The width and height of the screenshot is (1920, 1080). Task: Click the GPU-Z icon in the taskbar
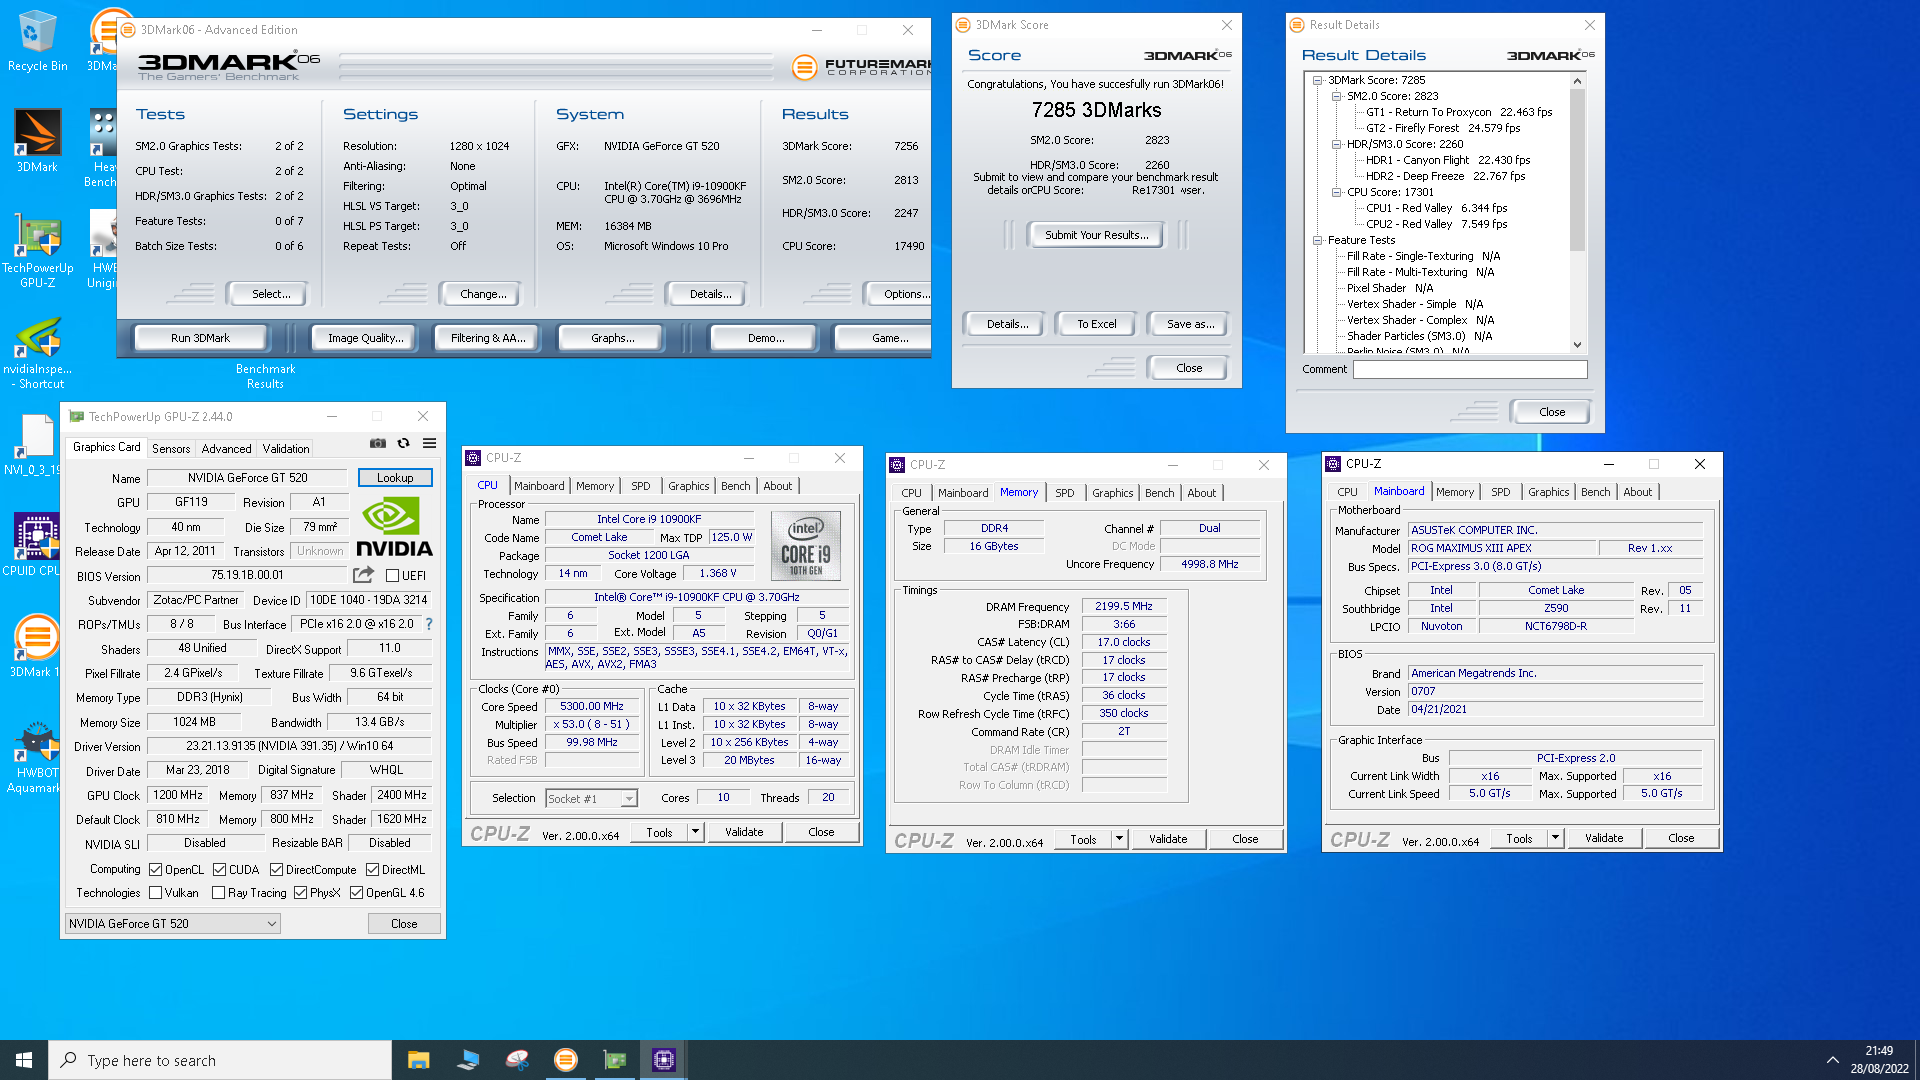pos(615,1060)
